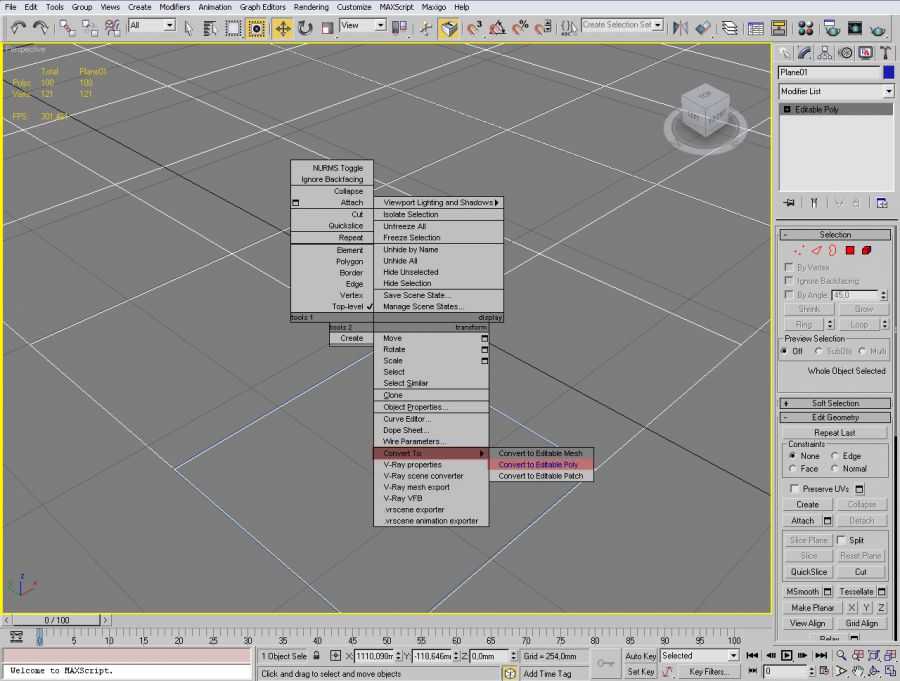Click the blue object color swatch
900x681 pixels.
(x=888, y=72)
